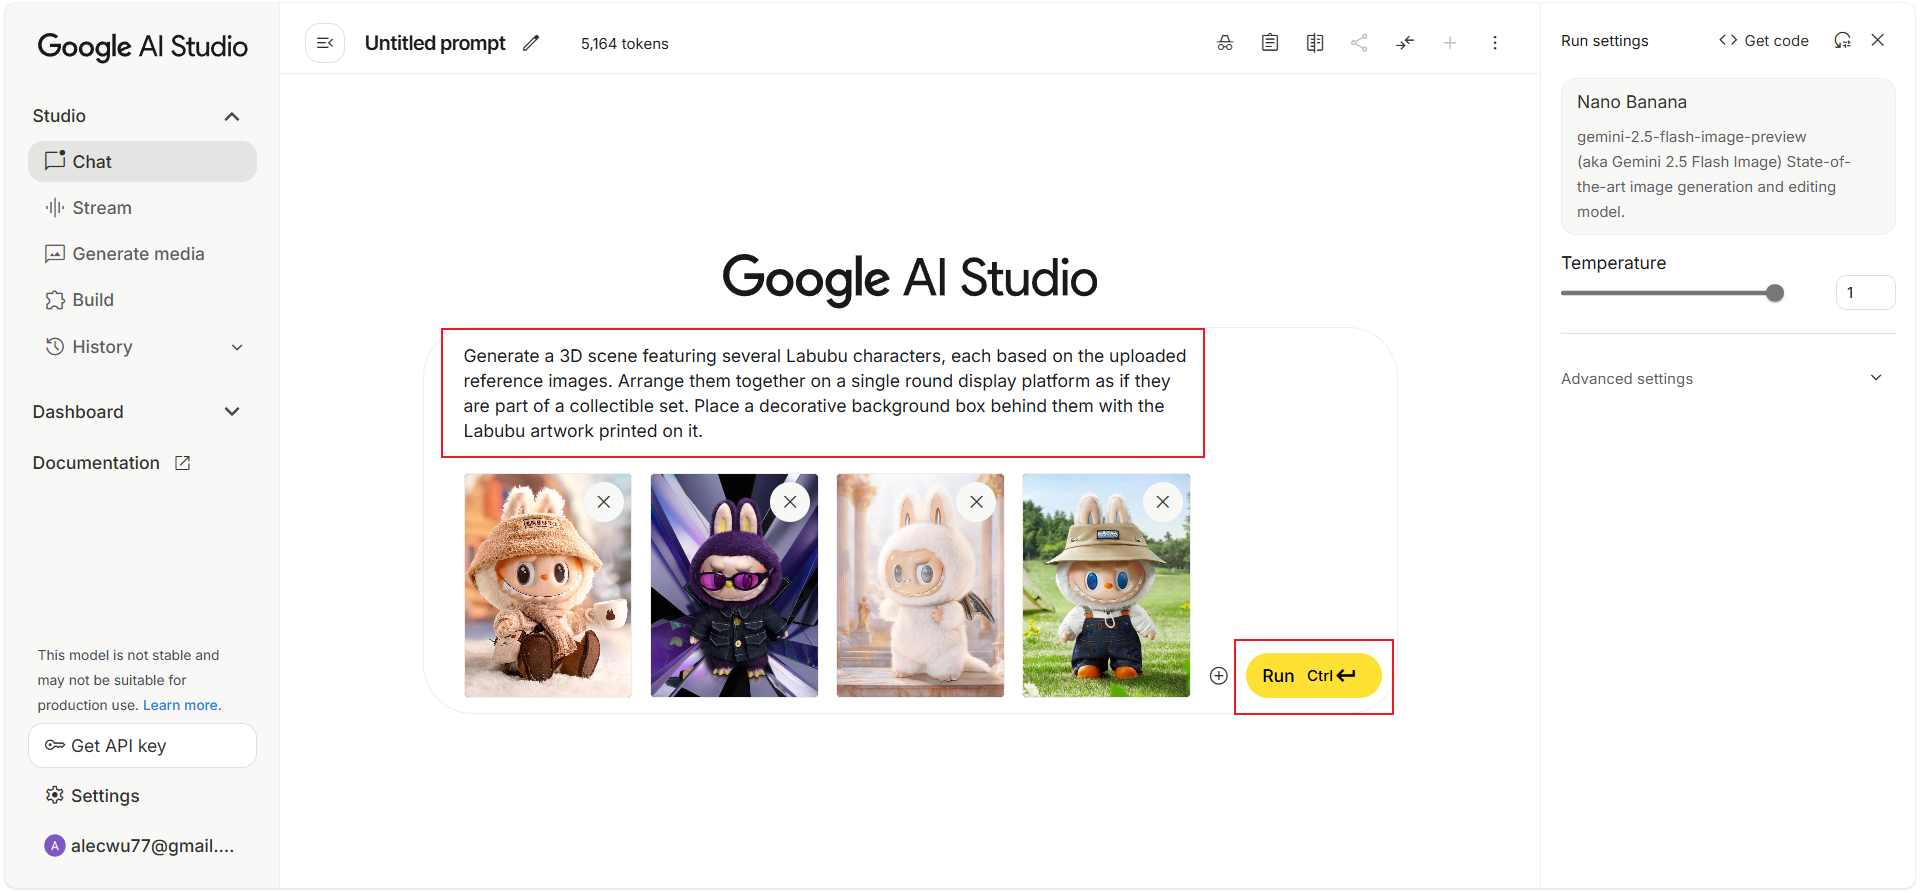Viewport: 1920px width, 893px height.
Task: Close the Run settings panel
Action: (1877, 40)
